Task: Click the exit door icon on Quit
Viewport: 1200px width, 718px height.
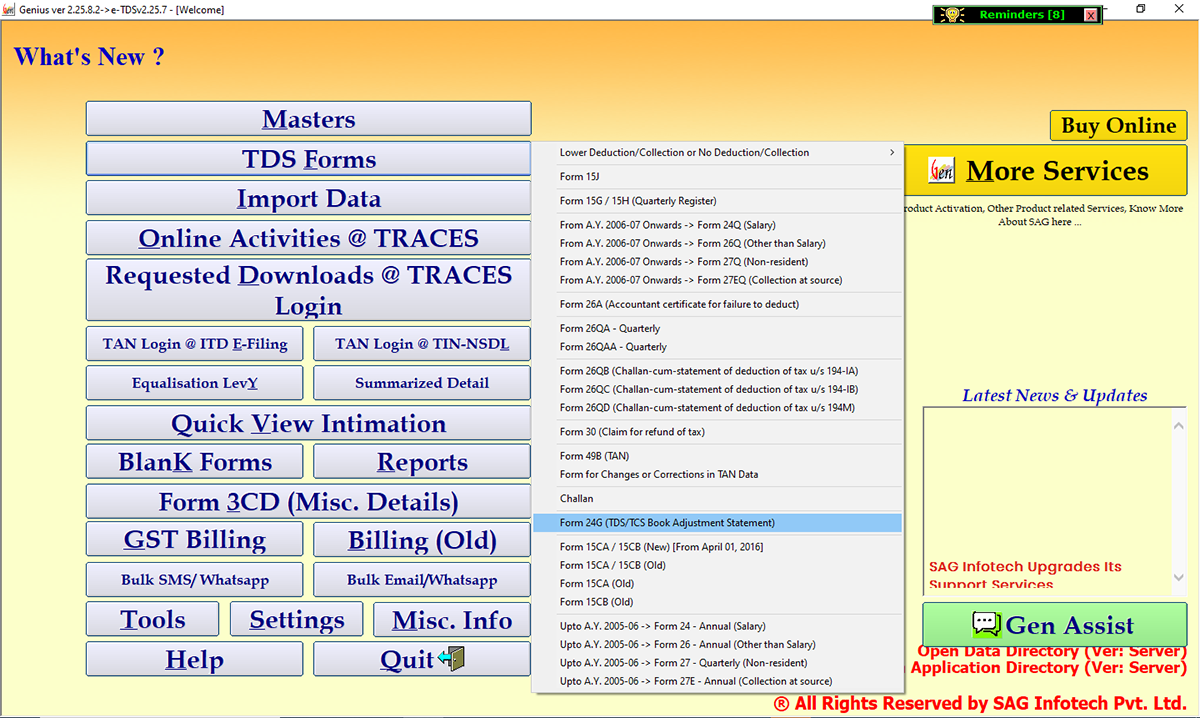Action: pyautogui.click(x=452, y=659)
